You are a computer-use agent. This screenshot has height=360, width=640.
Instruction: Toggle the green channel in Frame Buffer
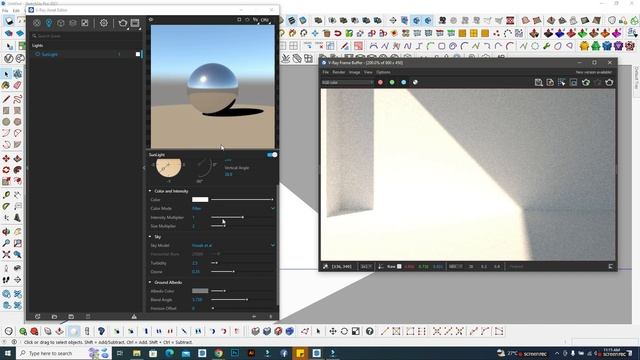coord(392,82)
